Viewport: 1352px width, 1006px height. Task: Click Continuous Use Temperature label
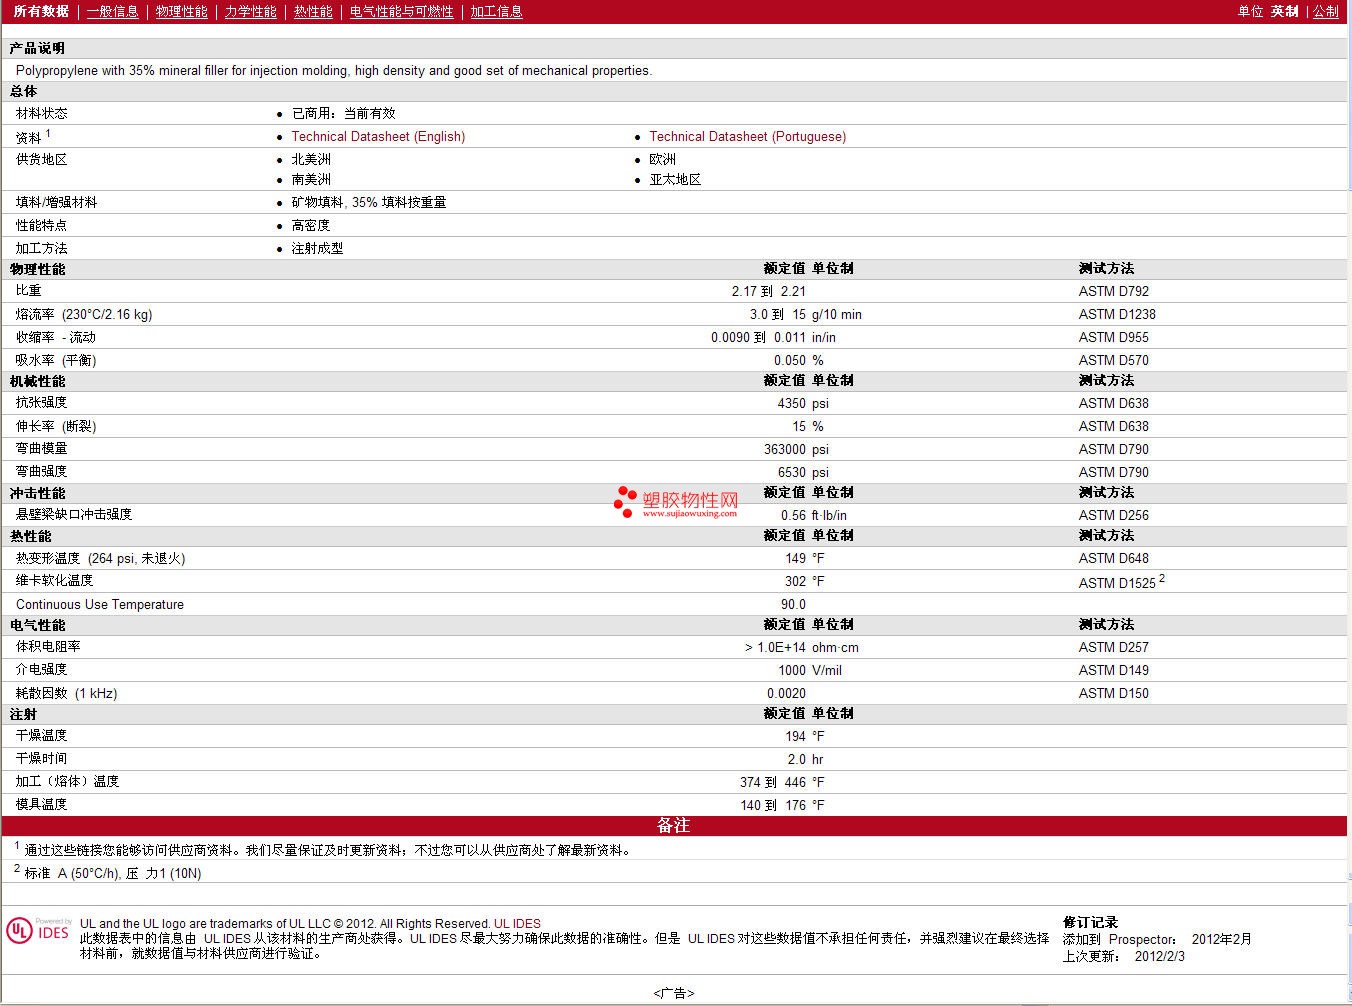pyautogui.click(x=100, y=604)
